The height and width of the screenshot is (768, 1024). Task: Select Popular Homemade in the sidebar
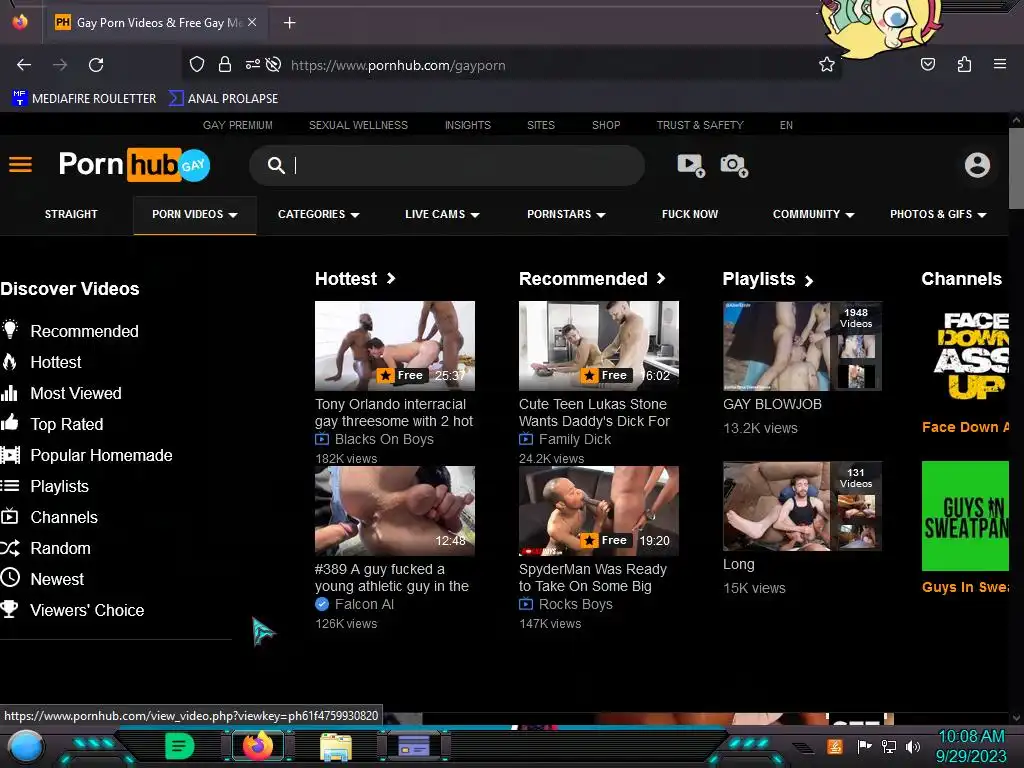point(101,455)
